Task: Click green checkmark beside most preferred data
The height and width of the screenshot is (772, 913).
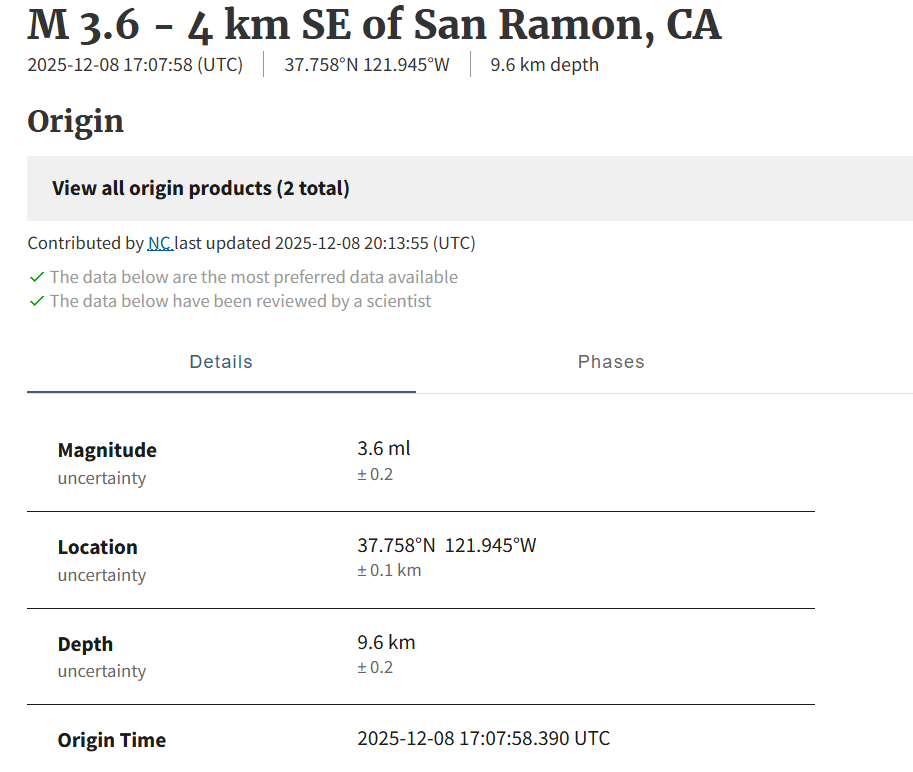Action: 37,277
